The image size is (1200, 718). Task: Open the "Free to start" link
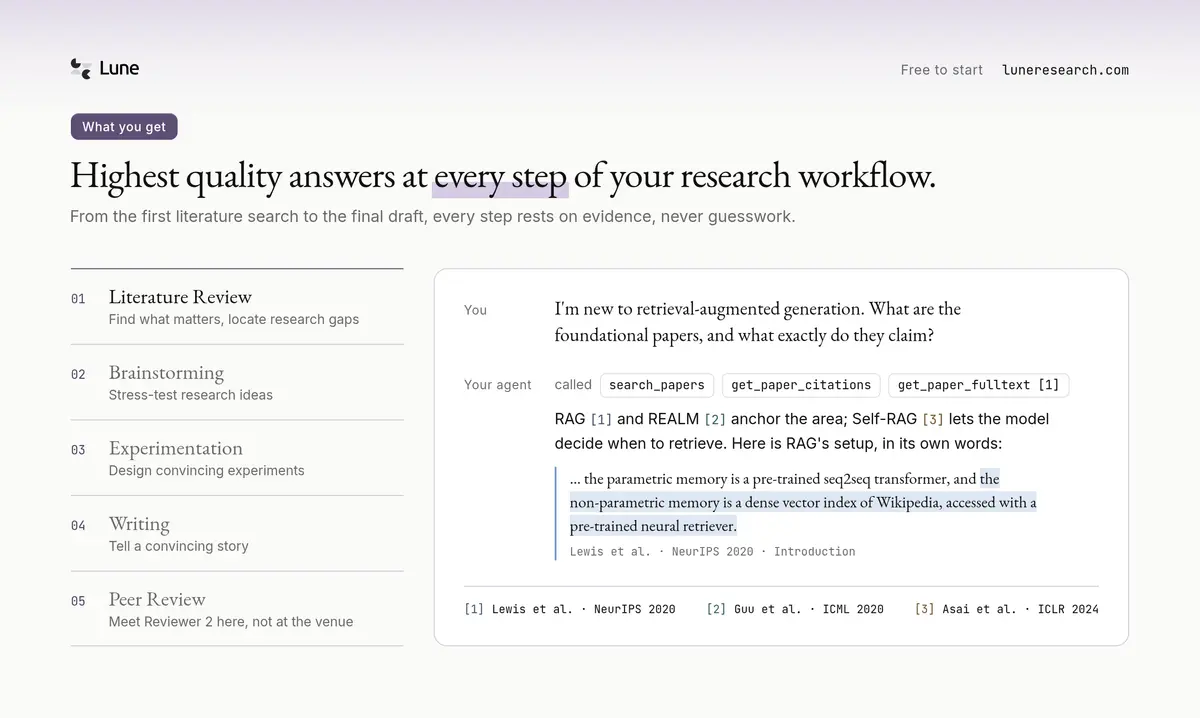942,70
